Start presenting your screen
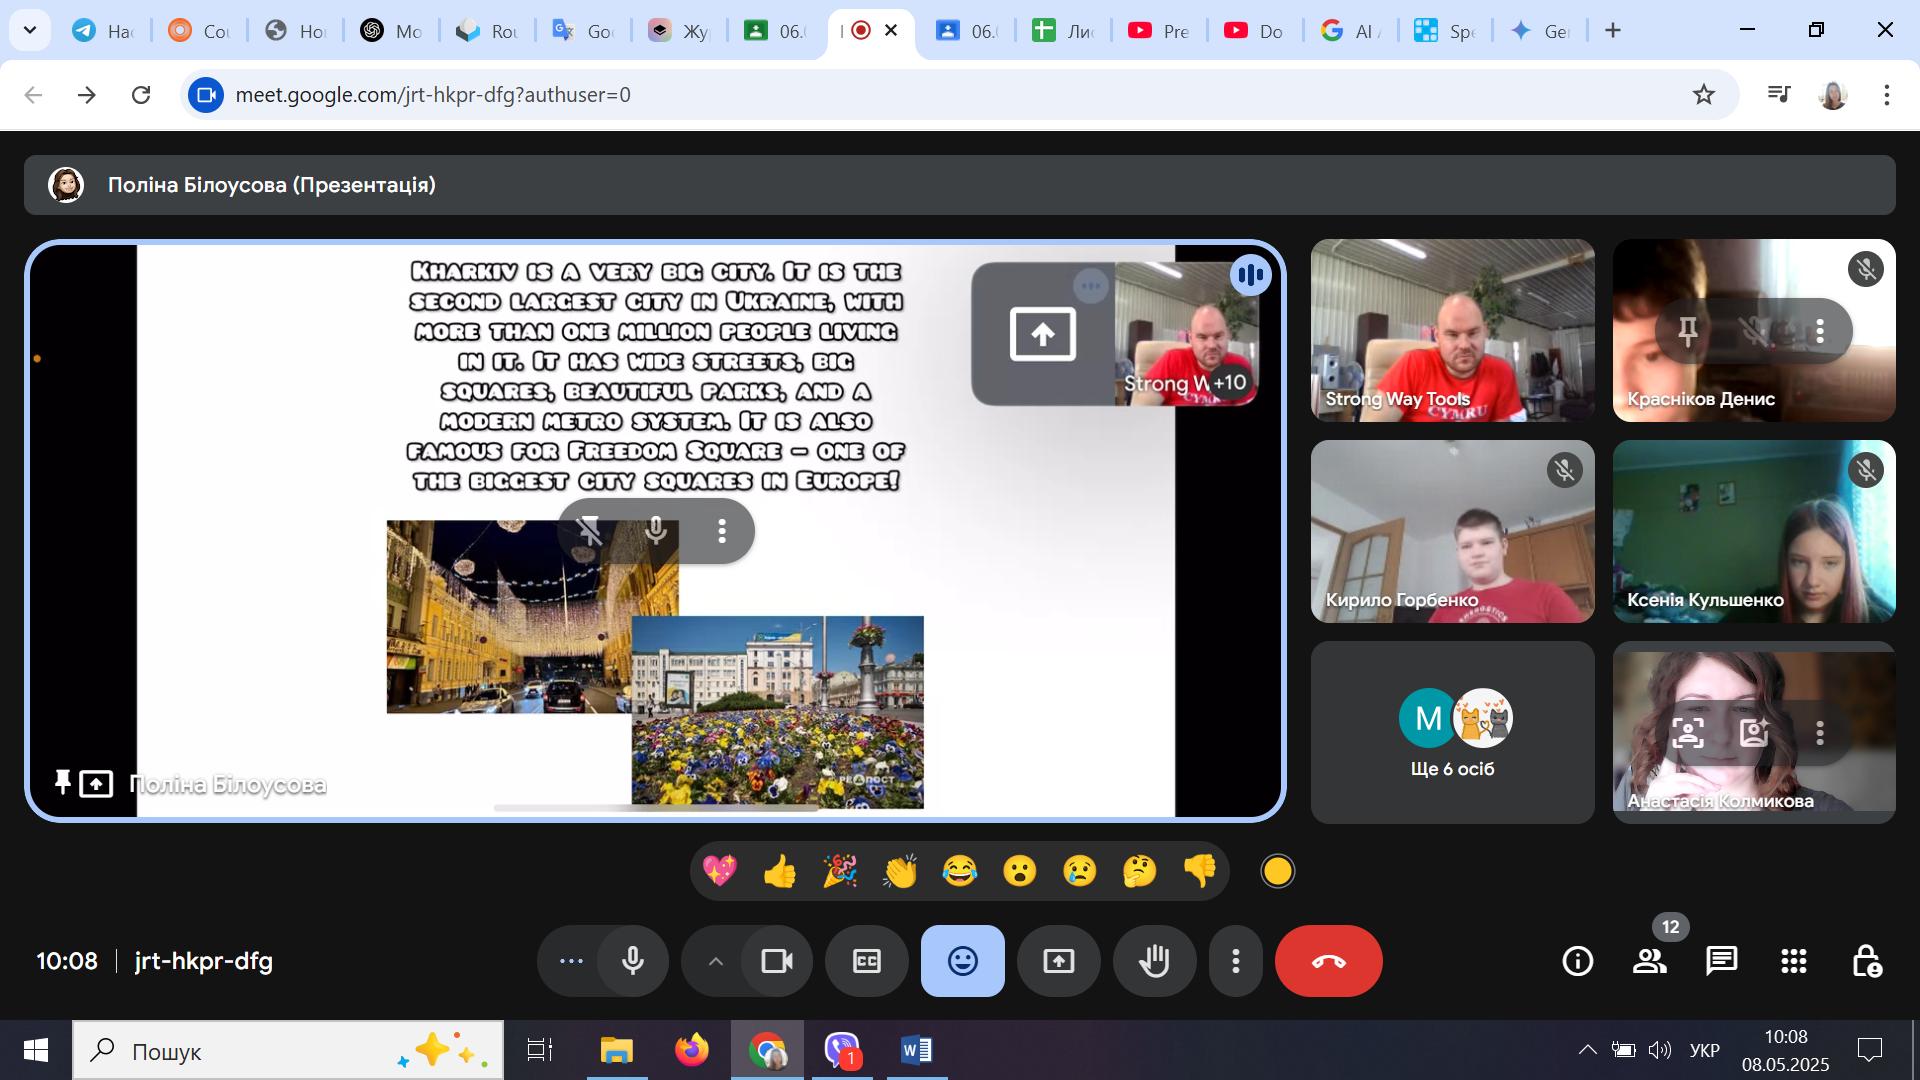1920x1080 pixels. click(1058, 961)
